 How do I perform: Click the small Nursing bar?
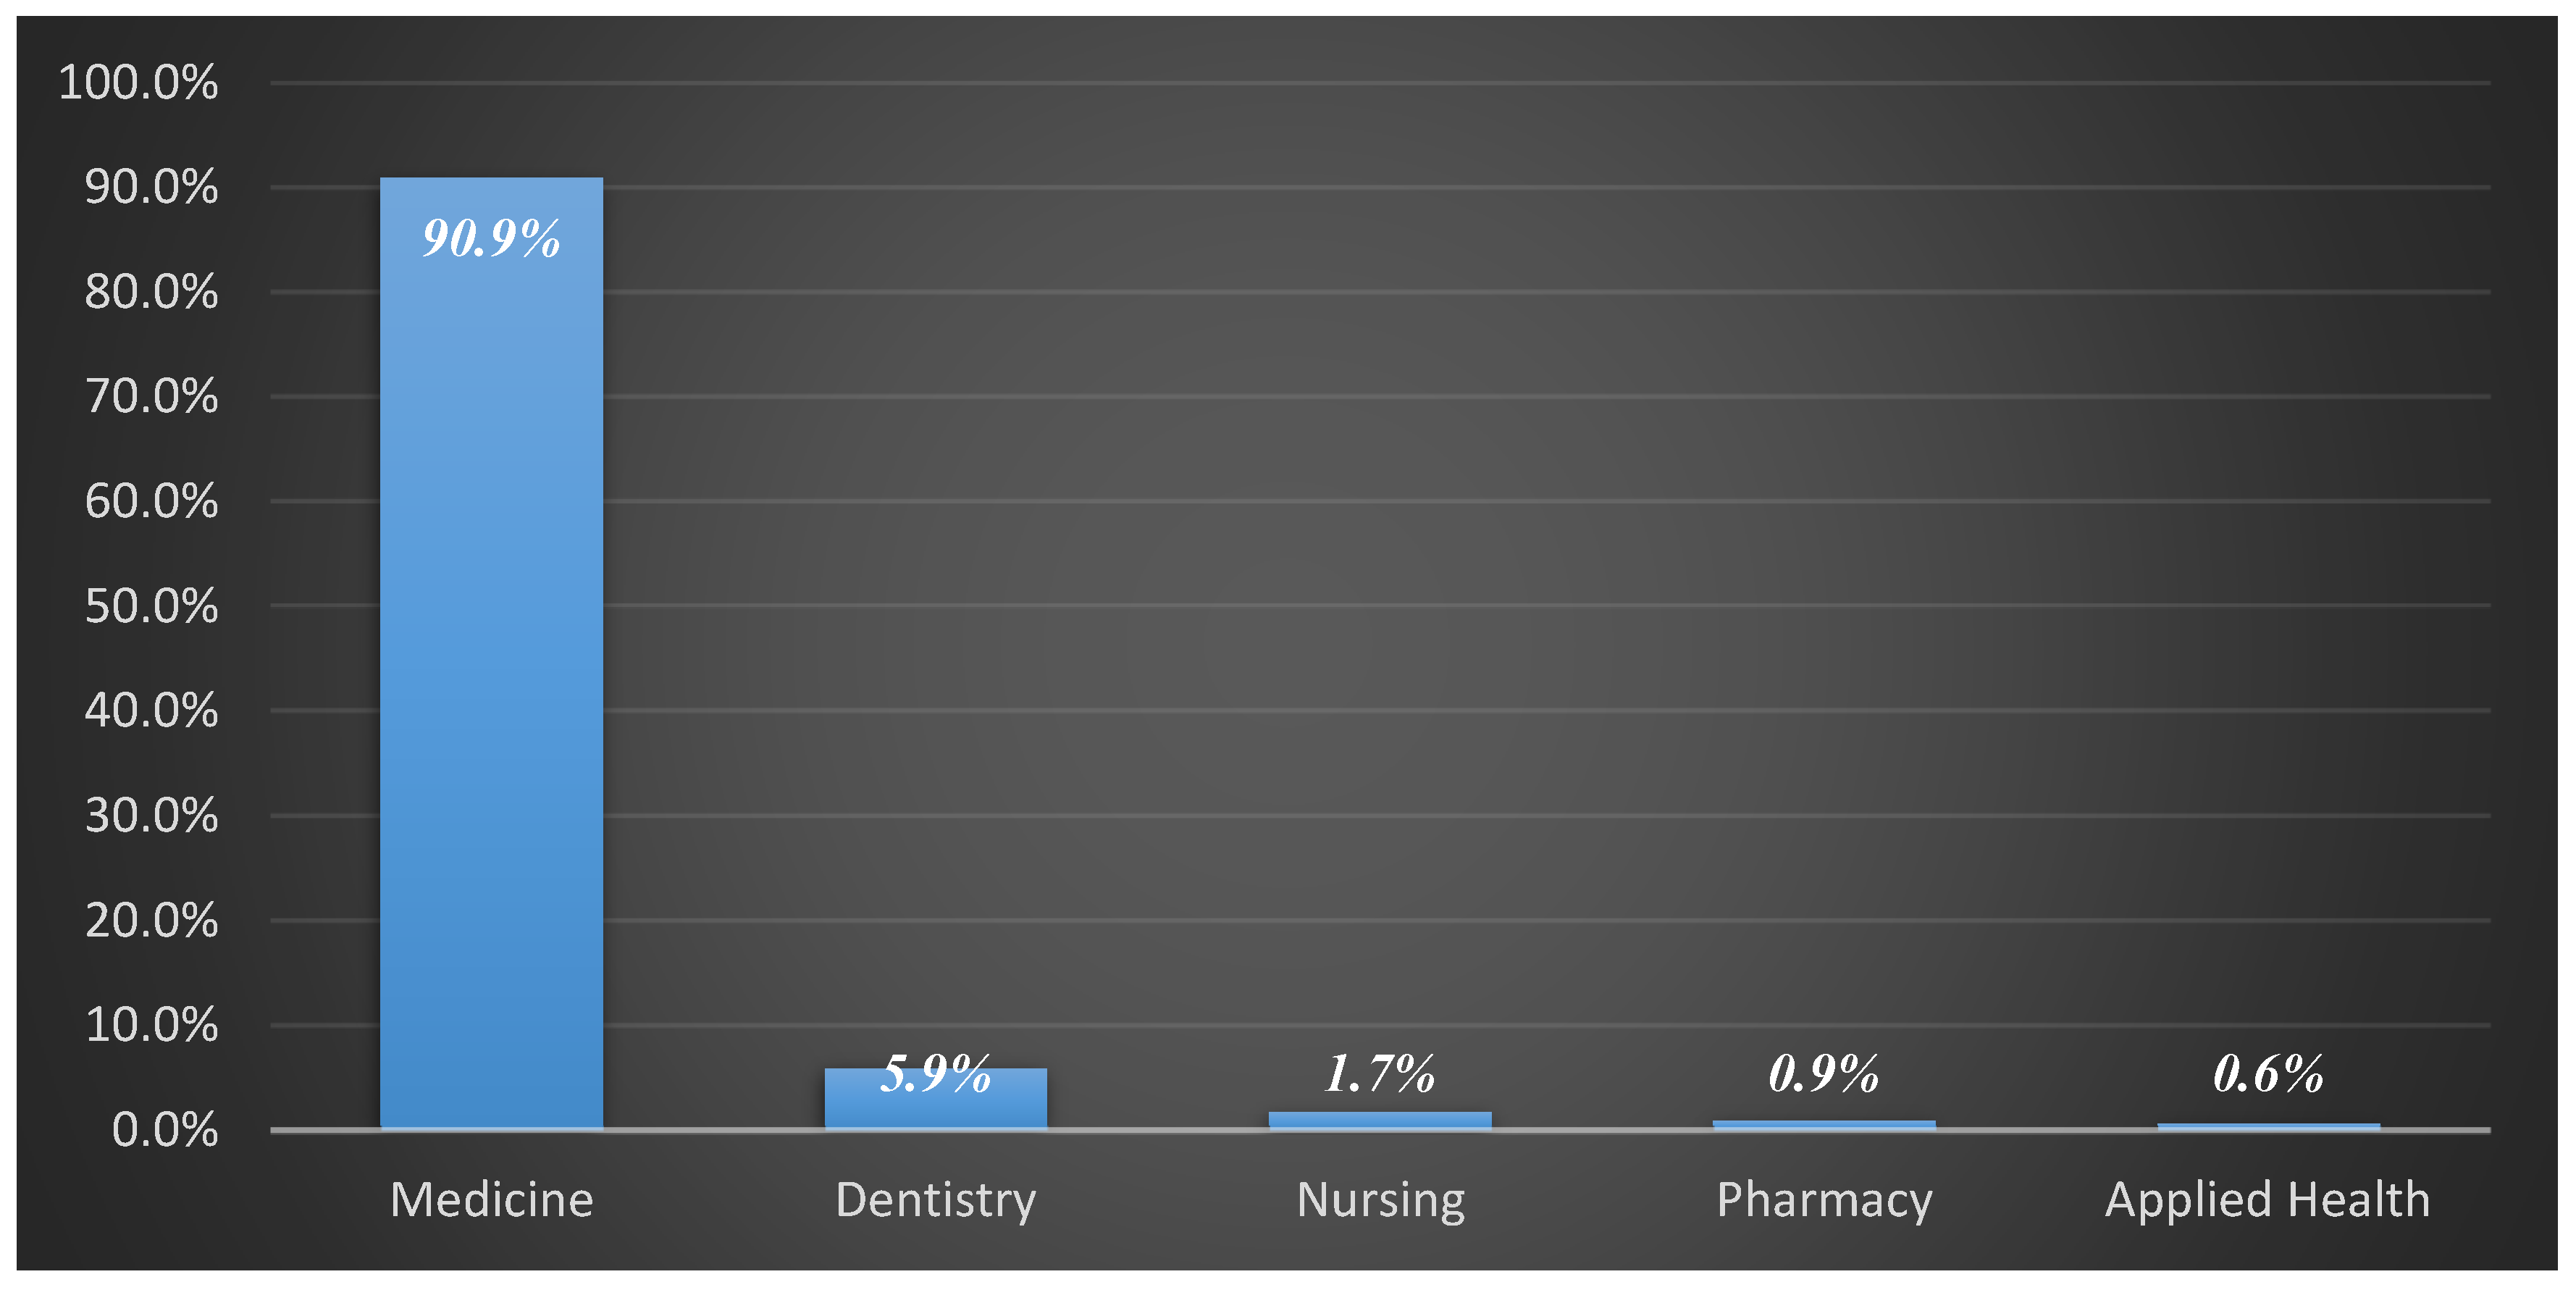pos(1379,1120)
